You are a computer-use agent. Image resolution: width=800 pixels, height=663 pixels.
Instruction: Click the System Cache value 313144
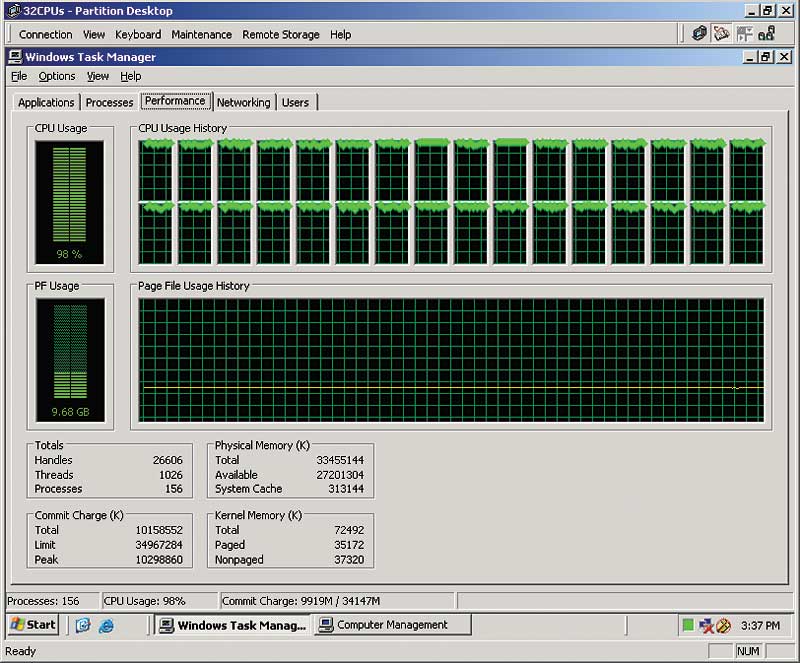pos(346,488)
